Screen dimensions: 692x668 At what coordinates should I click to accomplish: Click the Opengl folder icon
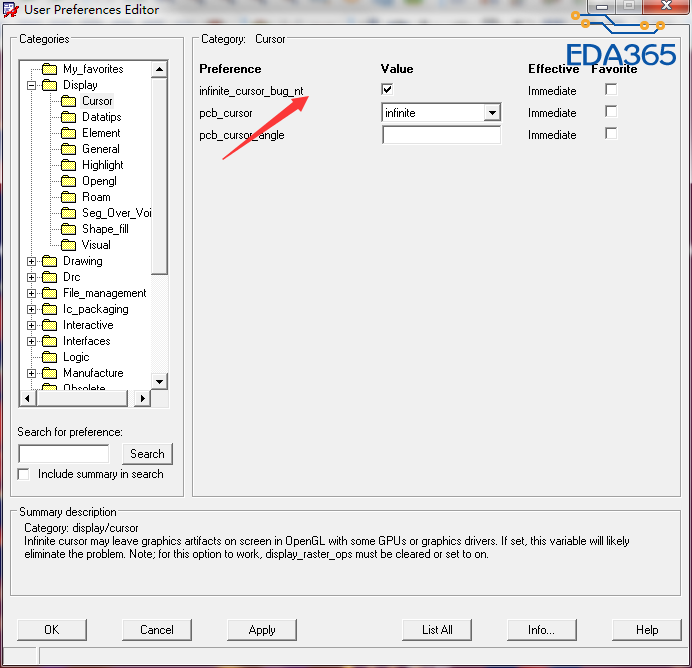click(x=68, y=181)
